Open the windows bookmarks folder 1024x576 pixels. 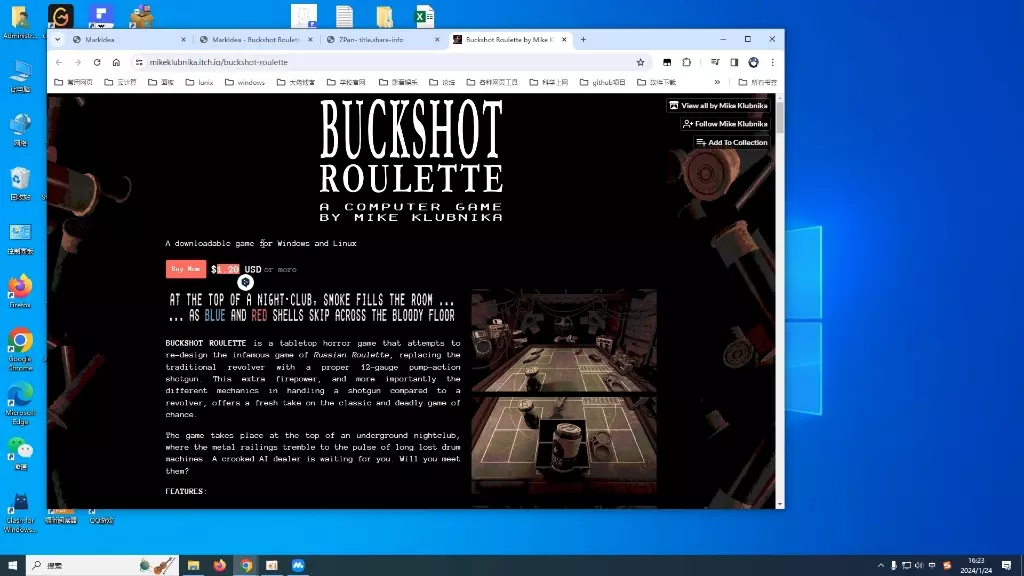click(x=245, y=82)
